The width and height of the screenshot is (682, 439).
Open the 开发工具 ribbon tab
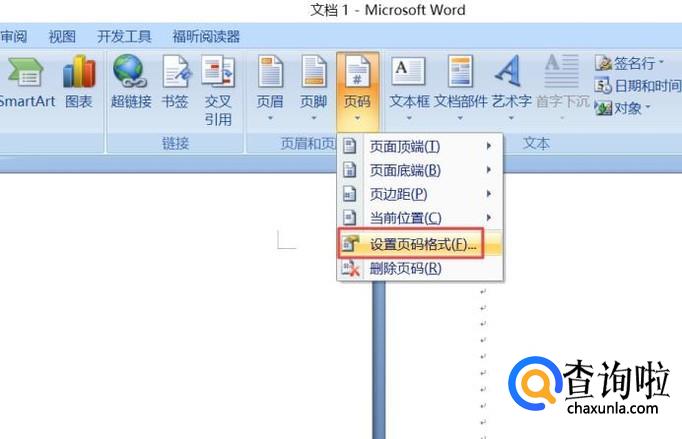click(124, 37)
